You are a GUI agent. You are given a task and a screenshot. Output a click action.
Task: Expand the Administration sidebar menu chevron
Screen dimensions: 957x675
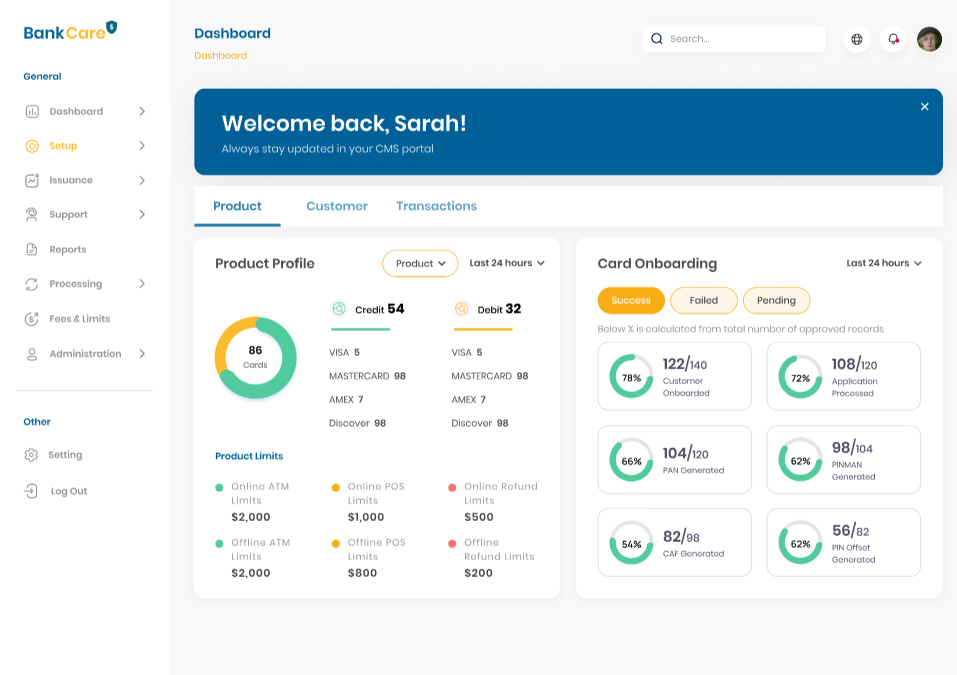pos(142,354)
